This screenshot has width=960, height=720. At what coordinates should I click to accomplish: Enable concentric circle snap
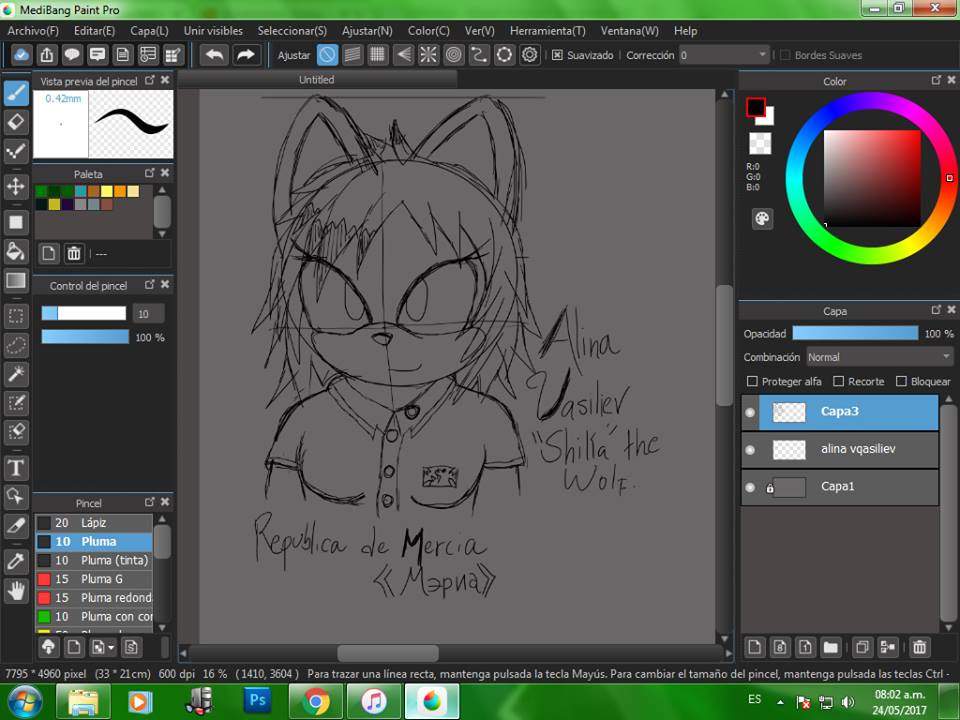pyautogui.click(x=454, y=55)
